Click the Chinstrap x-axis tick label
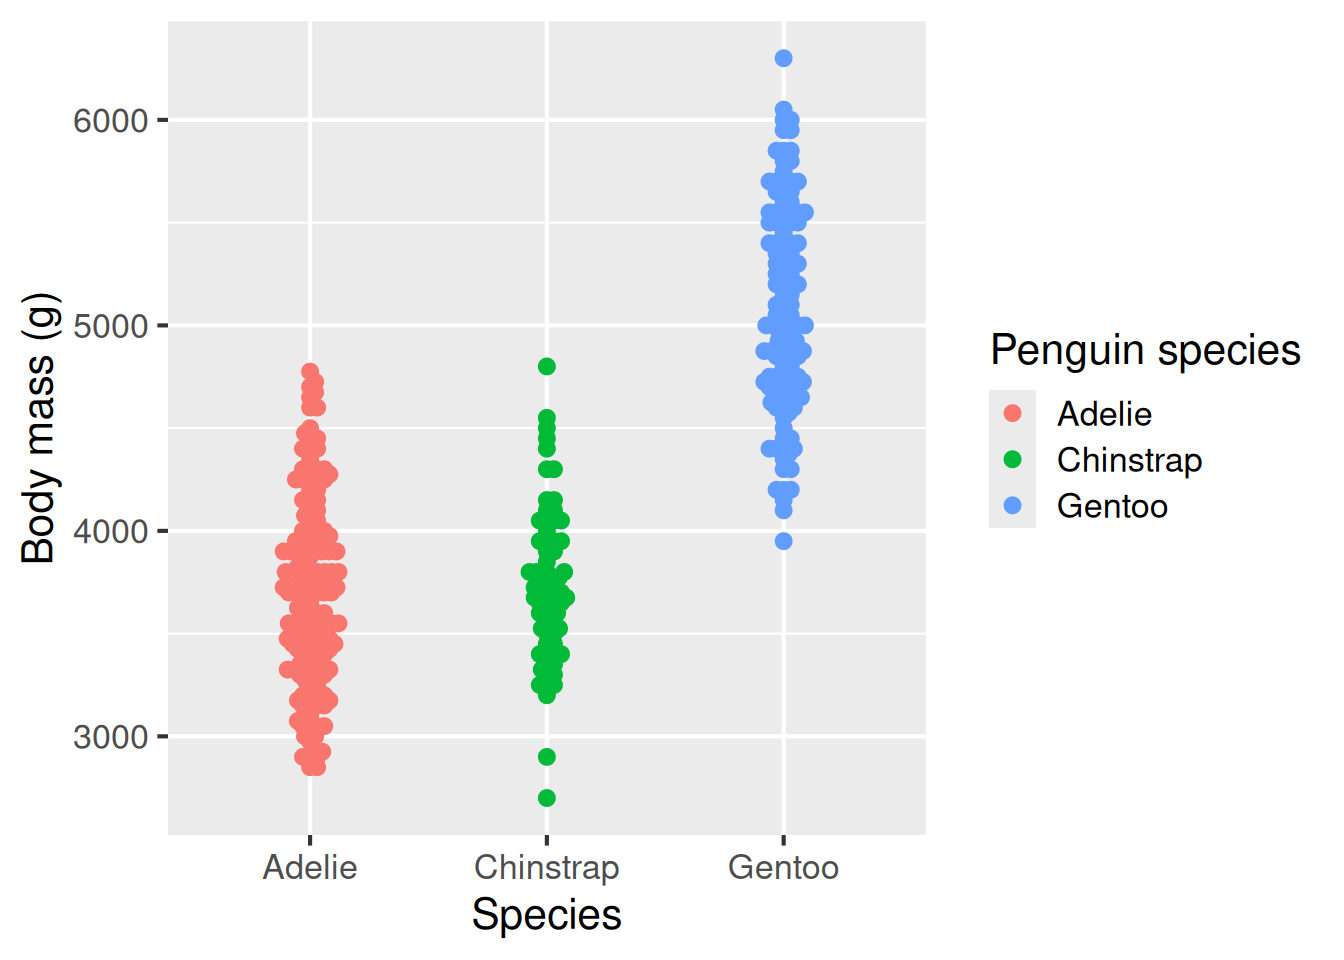 tap(546, 867)
